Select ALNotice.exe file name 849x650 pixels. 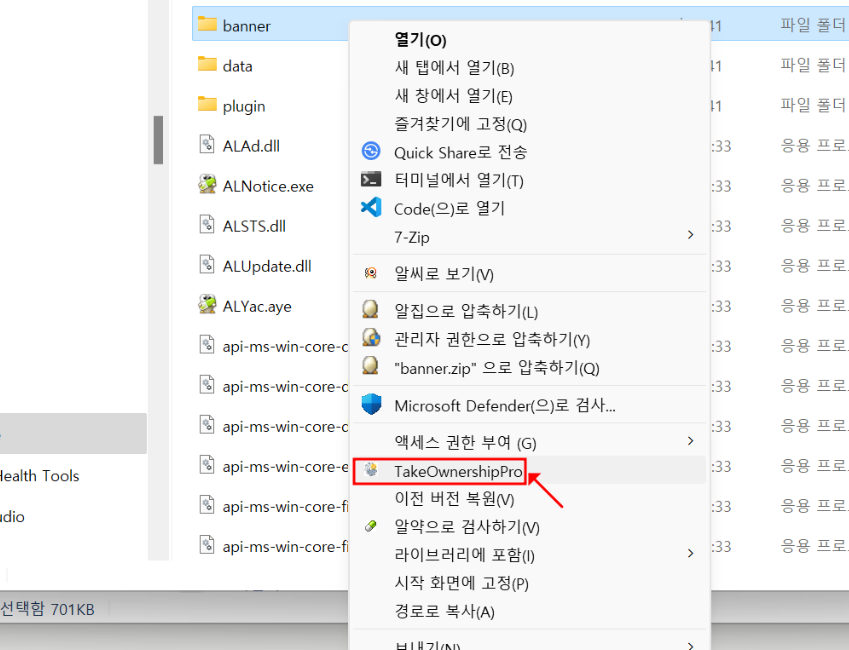click(268, 186)
